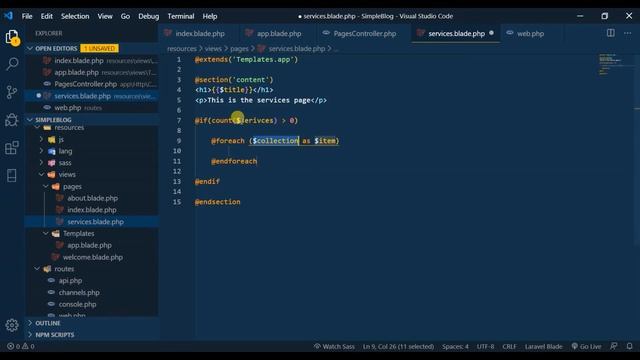The height and width of the screenshot is (360, 640).
Task: Switch to the index.blade.php editor tab
Action: pyautogui.click(x=198, y=33)
